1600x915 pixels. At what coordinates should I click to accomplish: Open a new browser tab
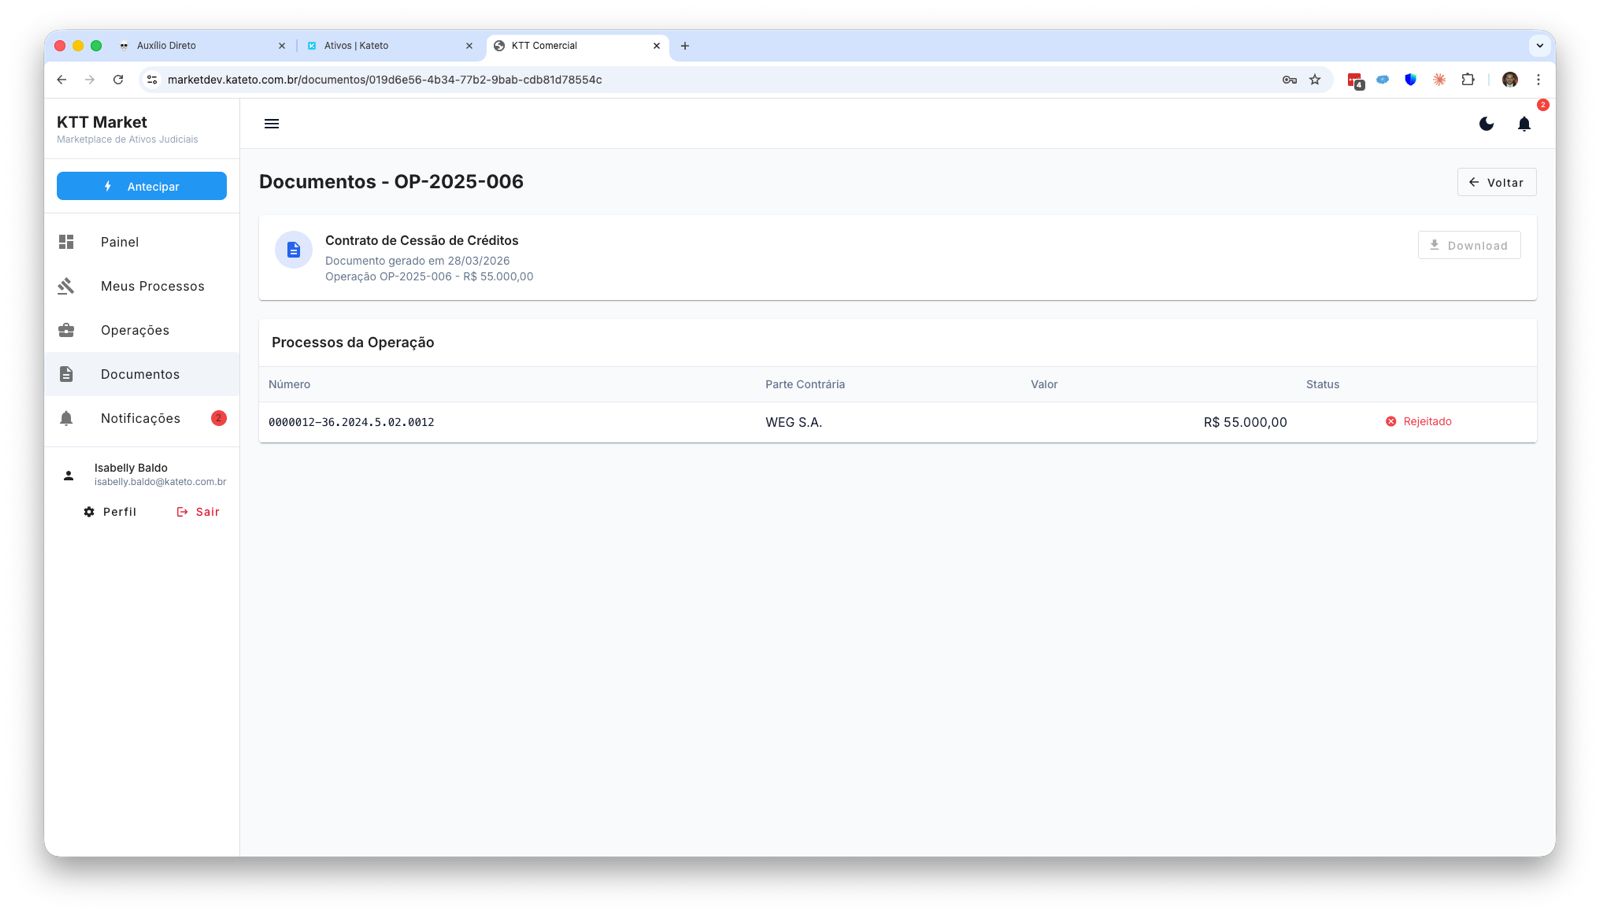click(685, 46)
